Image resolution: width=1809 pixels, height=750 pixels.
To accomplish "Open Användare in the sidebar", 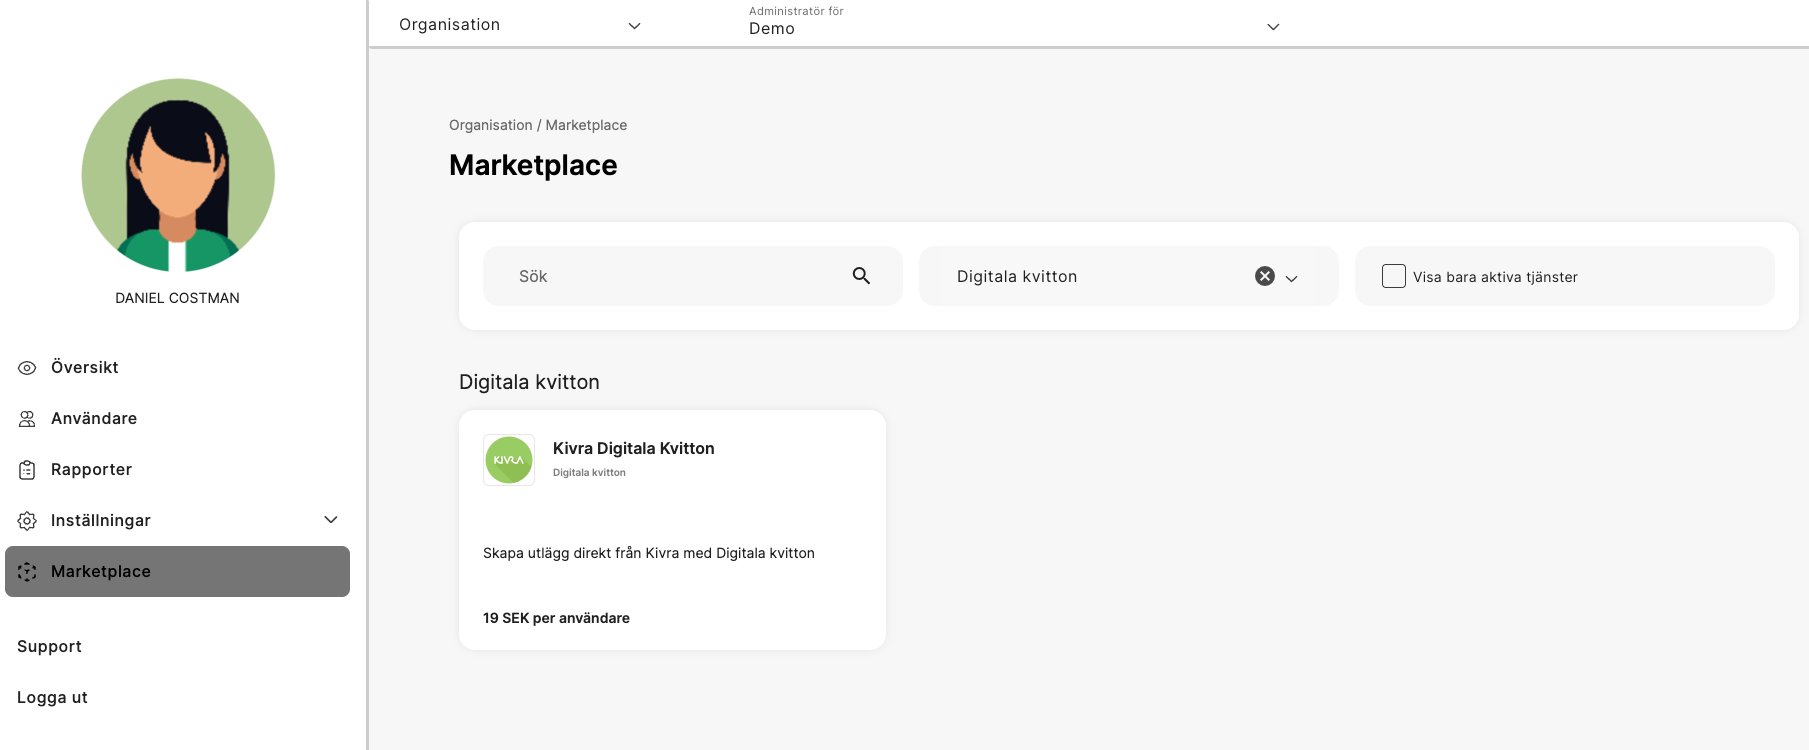I will click(x=178, y=419).
